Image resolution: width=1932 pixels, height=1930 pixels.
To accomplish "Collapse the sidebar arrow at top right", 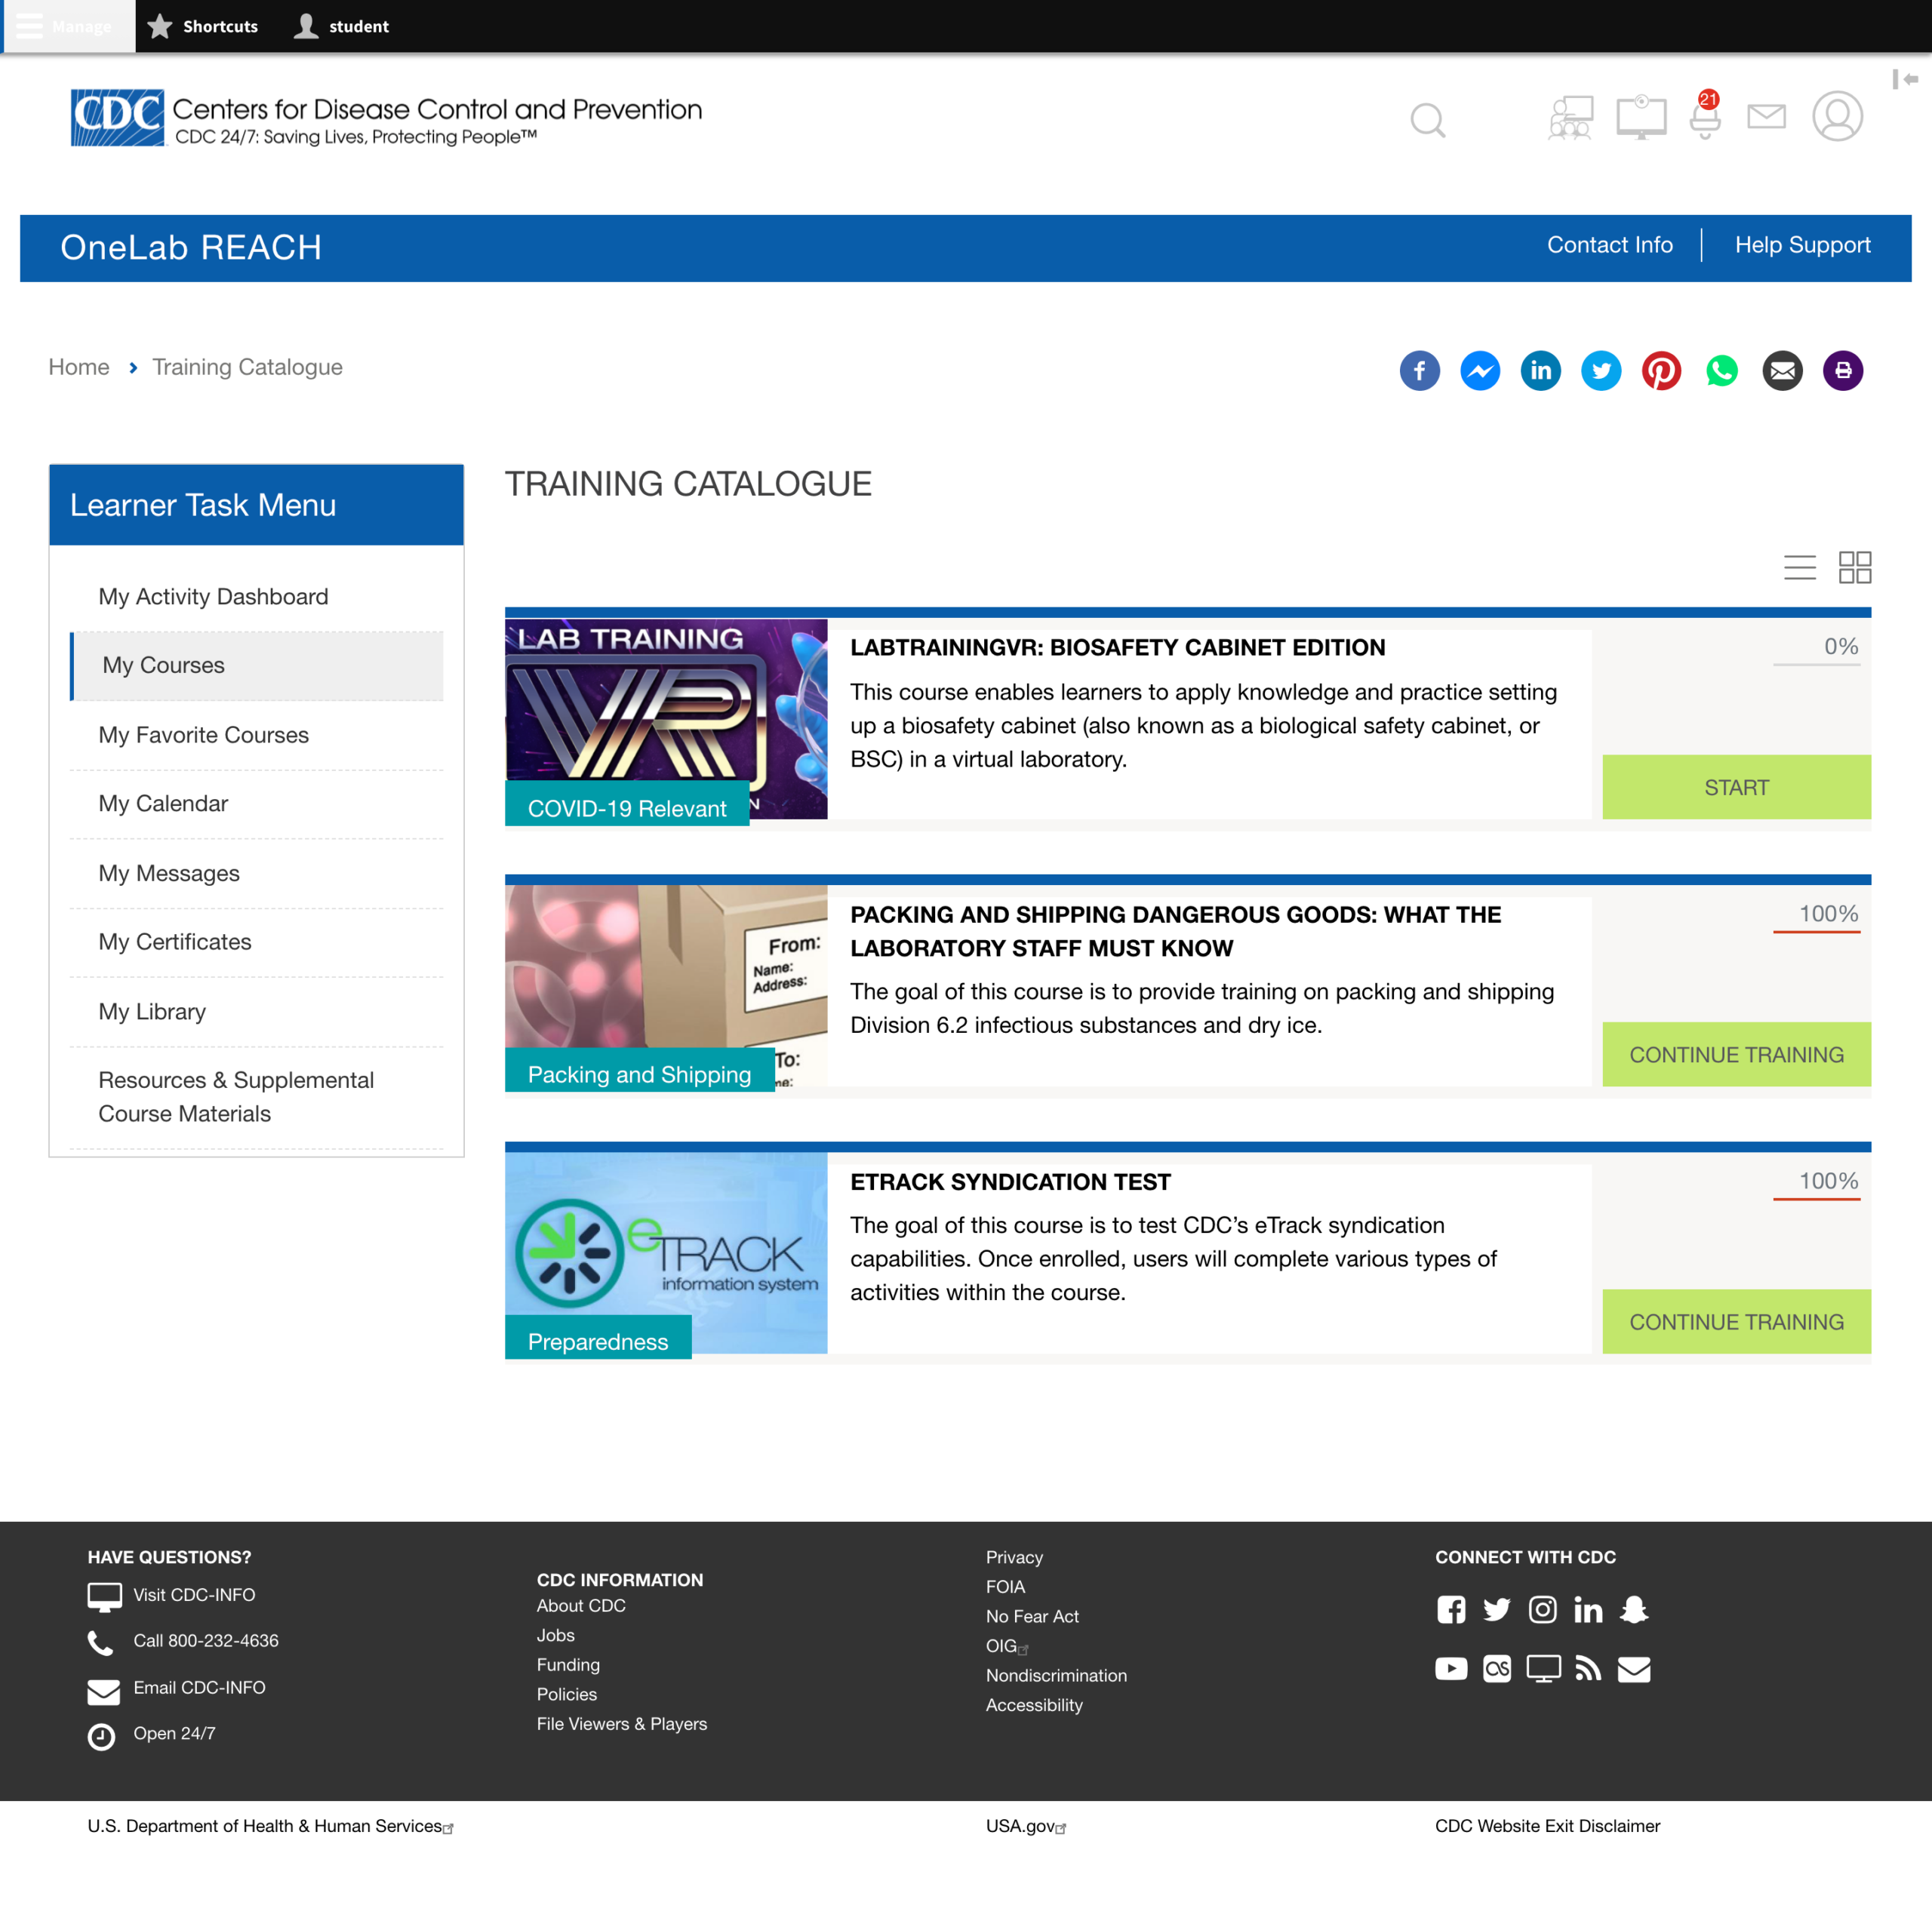I will (1904, 79).
